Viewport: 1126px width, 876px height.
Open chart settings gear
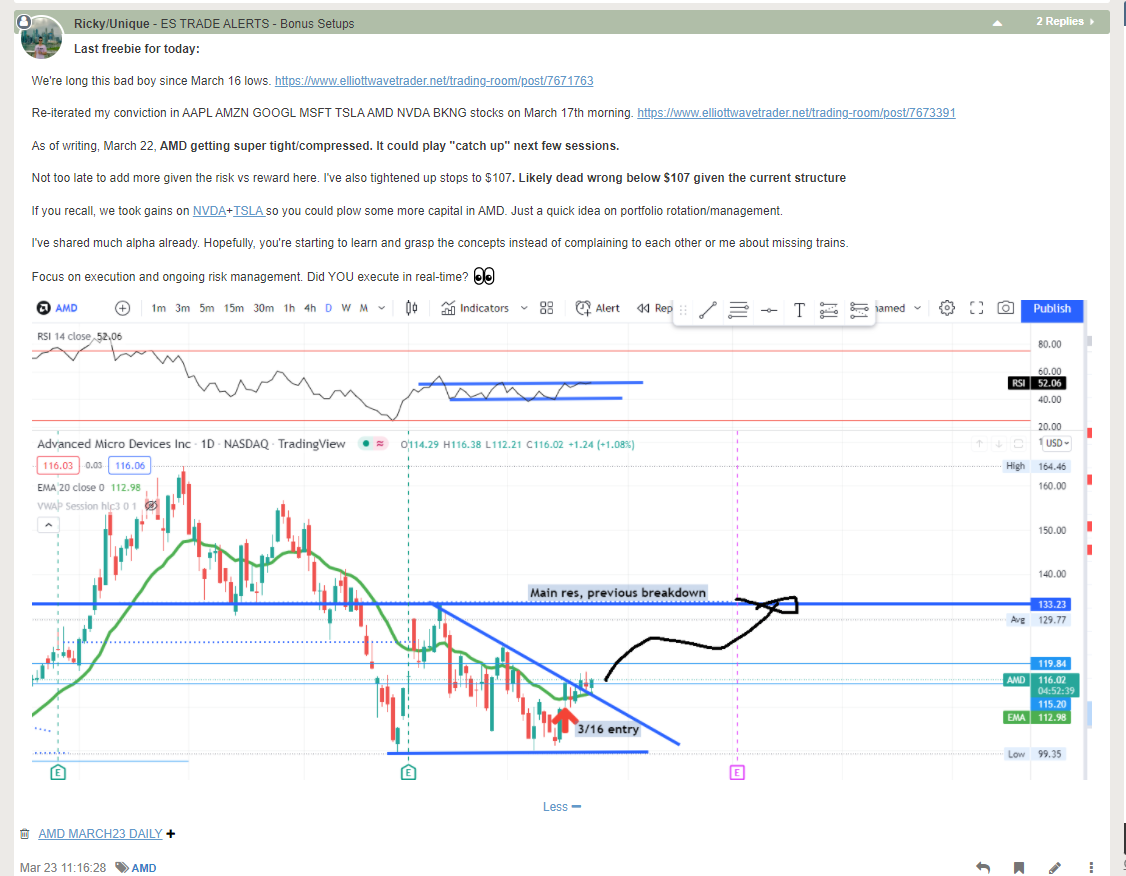click(x=947, y=308)
